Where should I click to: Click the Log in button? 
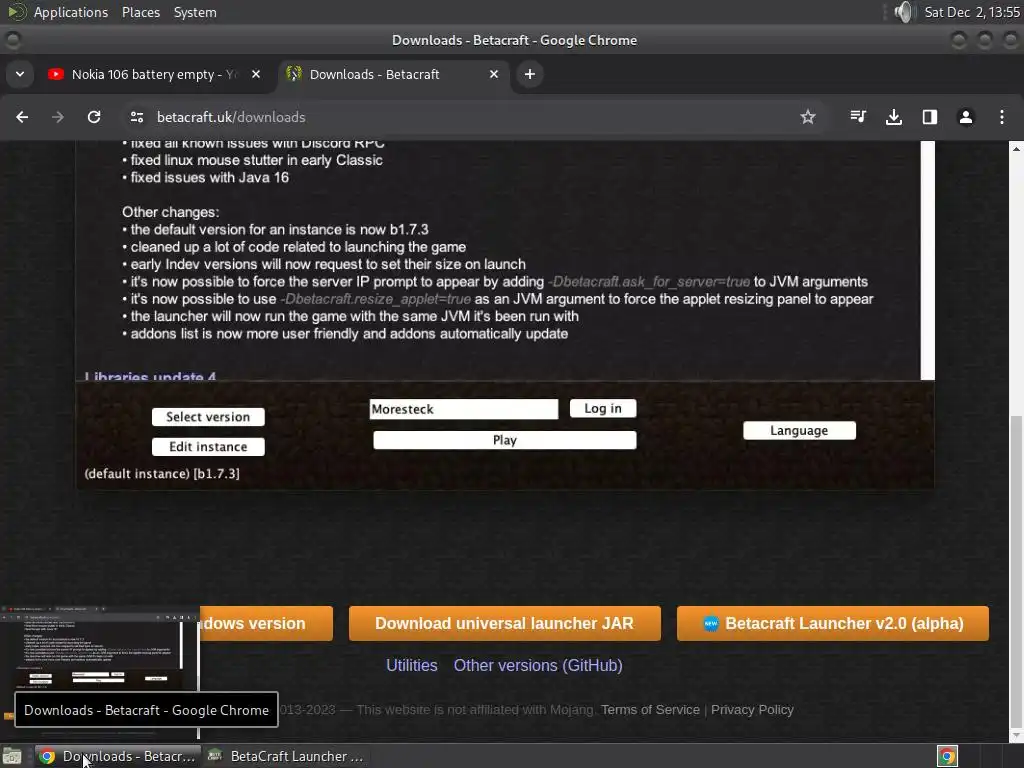point(603,408)
